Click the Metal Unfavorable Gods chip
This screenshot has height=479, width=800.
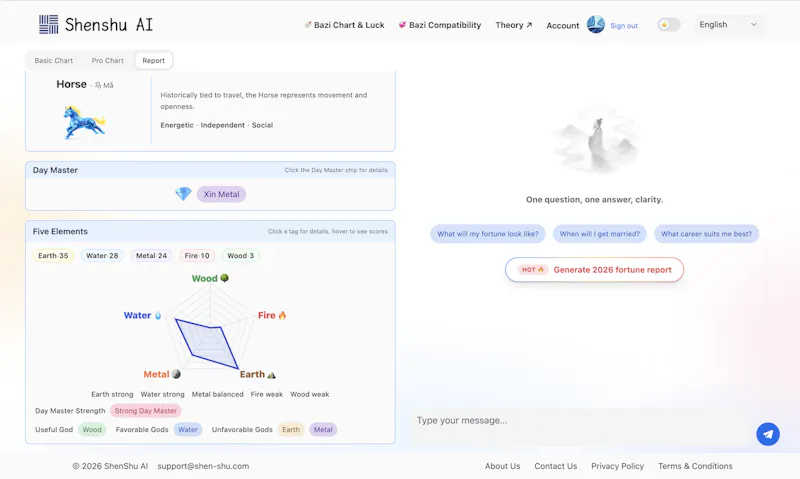(323, 430)
